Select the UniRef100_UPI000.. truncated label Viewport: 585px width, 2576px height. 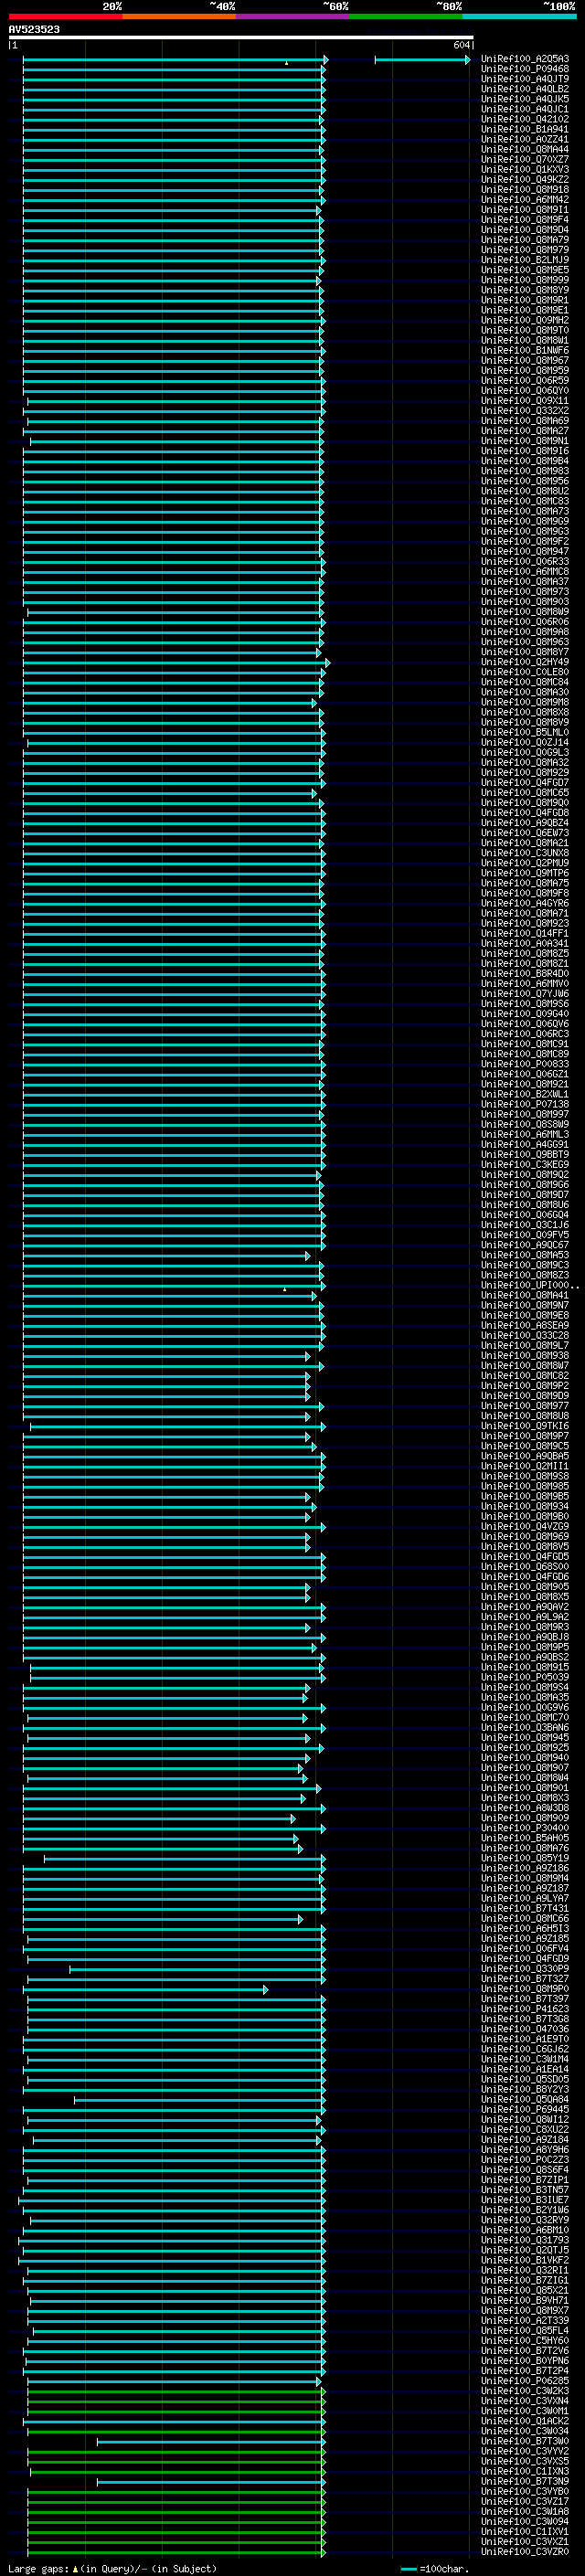point(529,1286)
